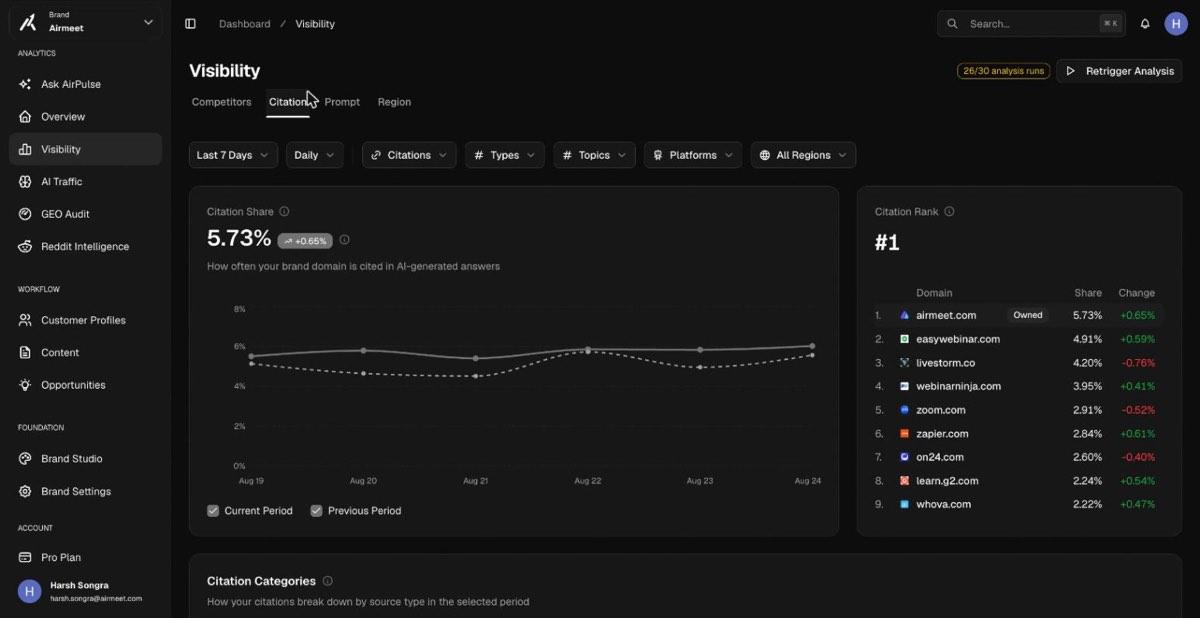
Task: Click the Retrigger Analysis button
Action: point(1119,71)
